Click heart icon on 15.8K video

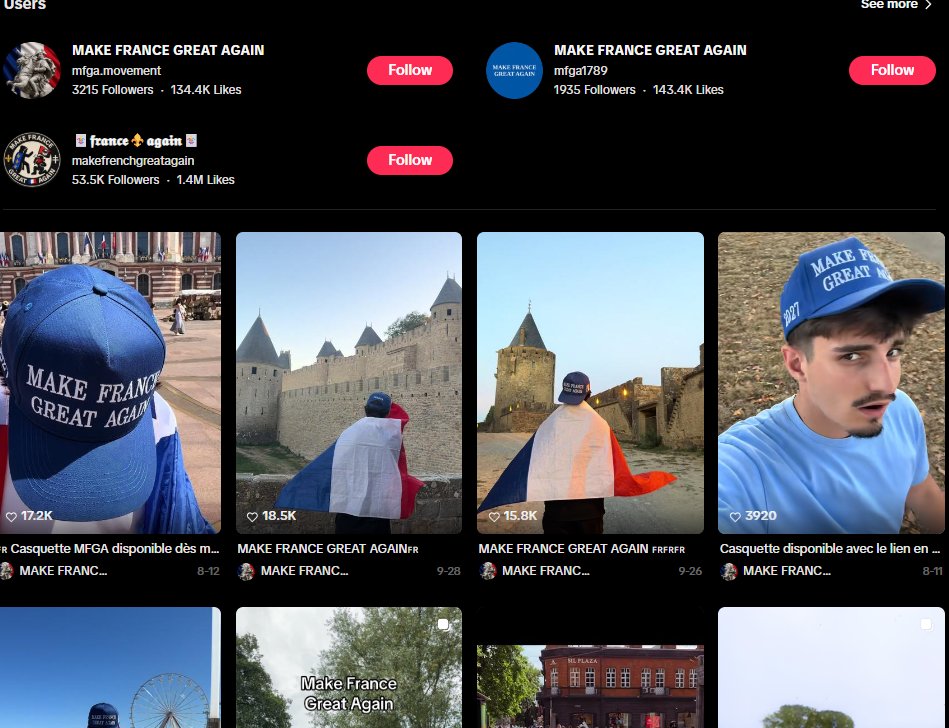494,516
